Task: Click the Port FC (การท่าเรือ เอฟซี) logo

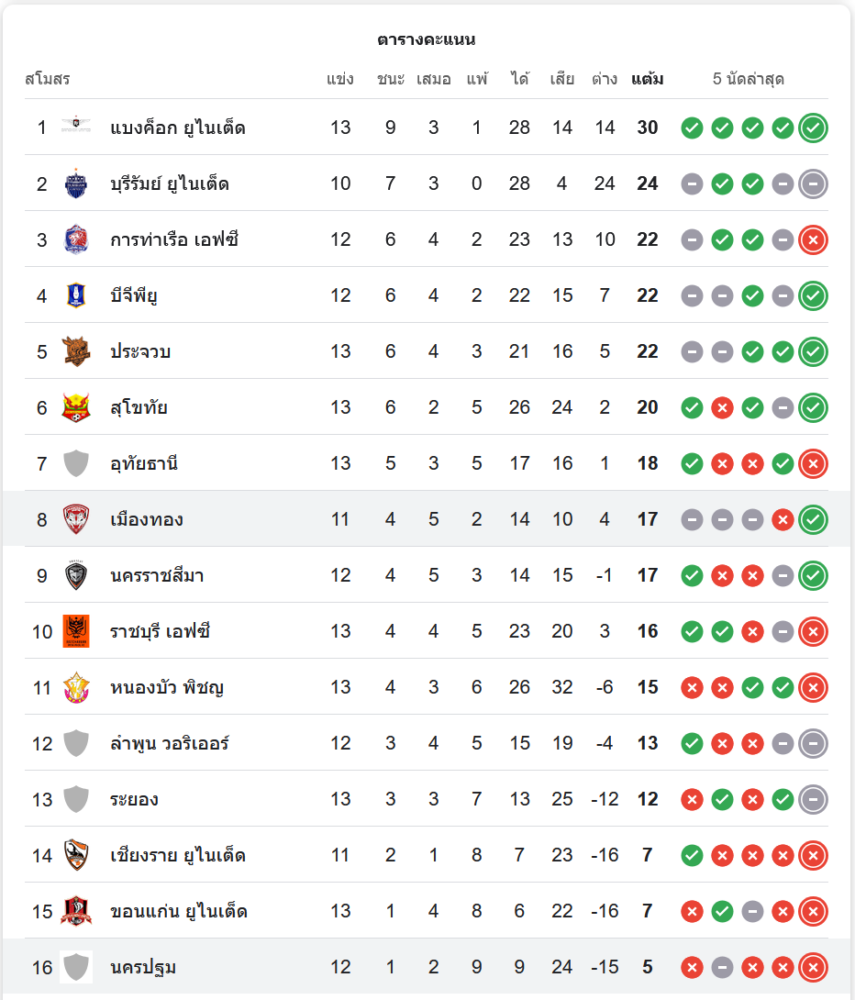Action: coord(76,239)
